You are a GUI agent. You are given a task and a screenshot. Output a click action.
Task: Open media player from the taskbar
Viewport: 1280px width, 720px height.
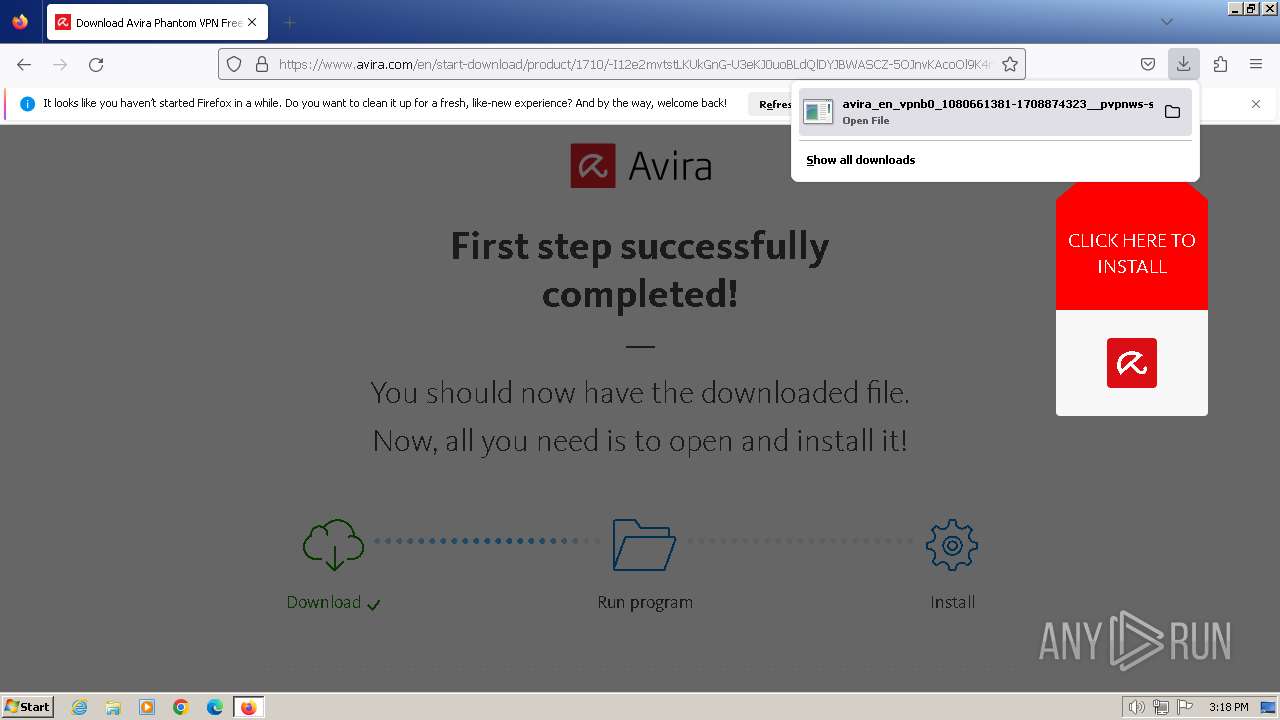click(147, 707)
